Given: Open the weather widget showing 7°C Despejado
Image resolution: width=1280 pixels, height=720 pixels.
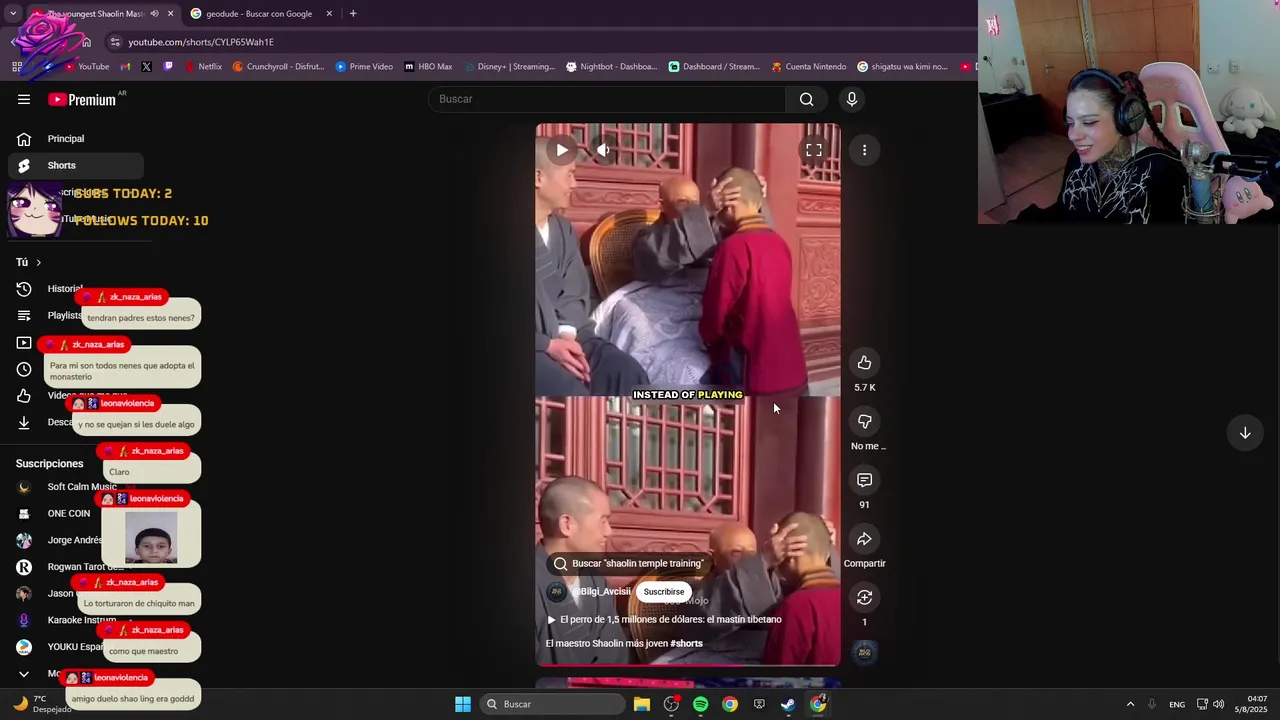Looking at the screenshot, I should 42,704.
